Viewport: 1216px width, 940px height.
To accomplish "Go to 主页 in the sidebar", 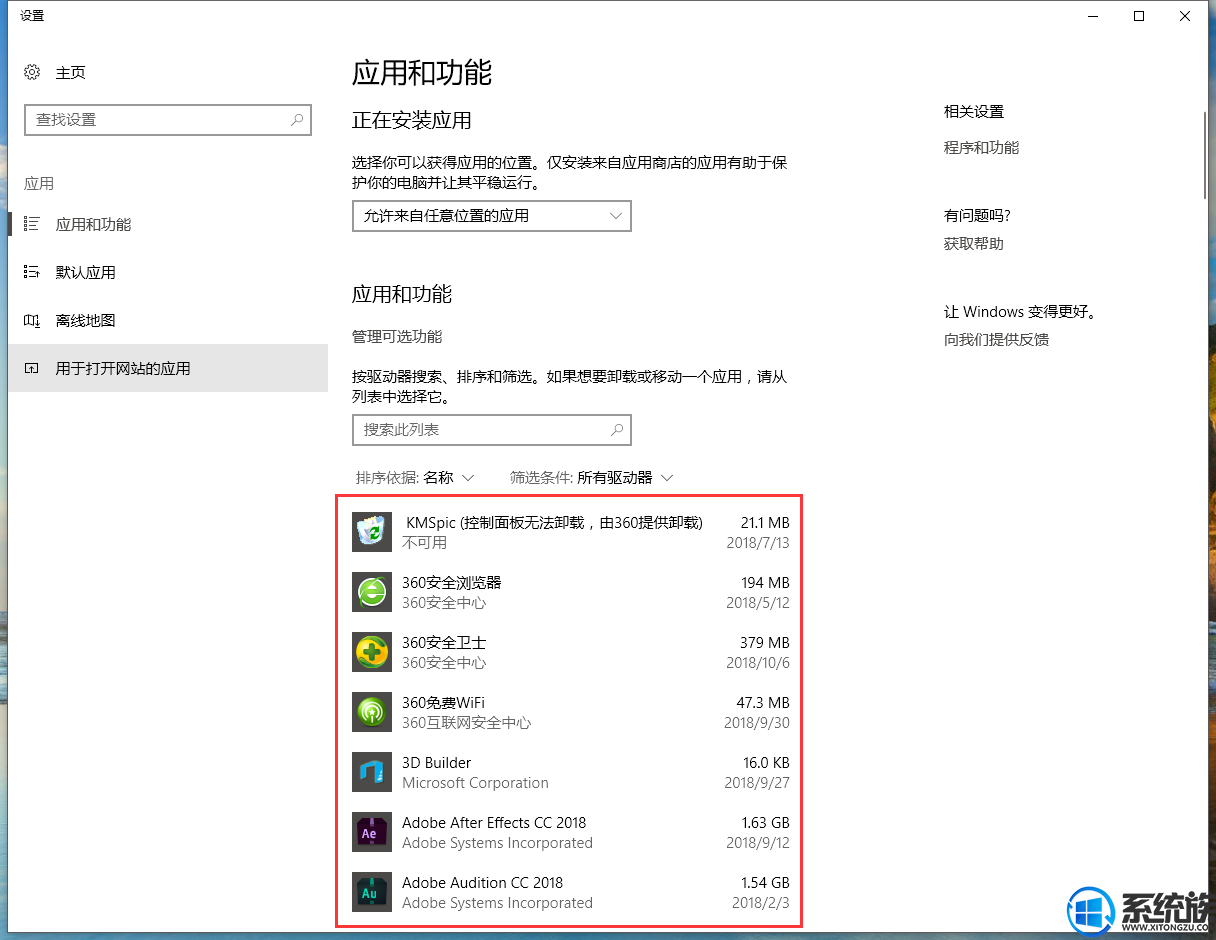I will (x=71, y=72).
